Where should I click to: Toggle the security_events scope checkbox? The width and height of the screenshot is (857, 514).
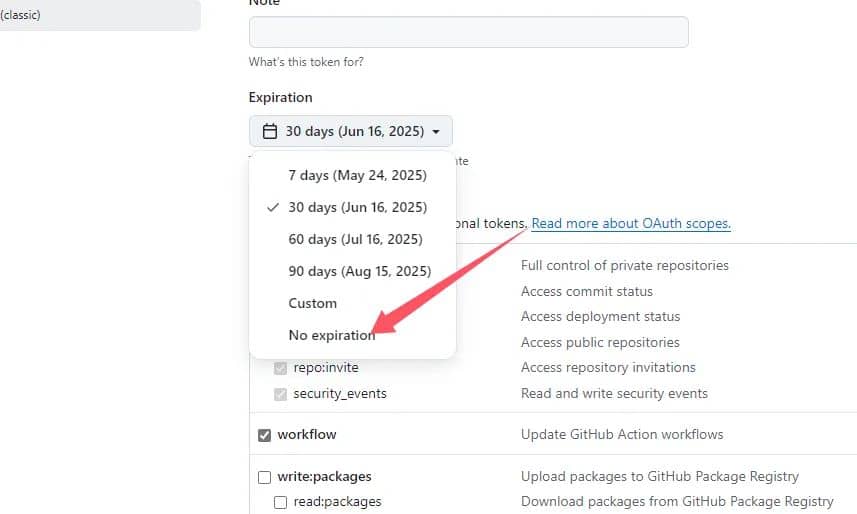pyautogui.click(x=280, y=394)
